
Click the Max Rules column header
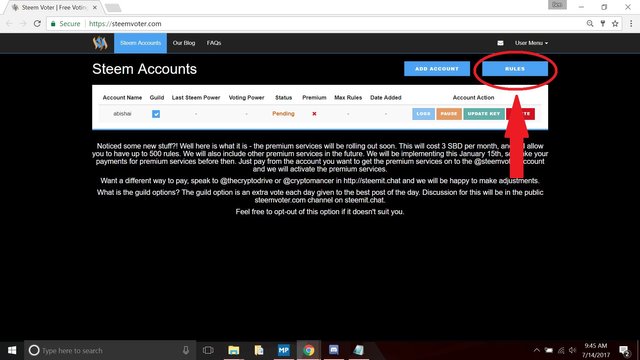pos(348,98)
